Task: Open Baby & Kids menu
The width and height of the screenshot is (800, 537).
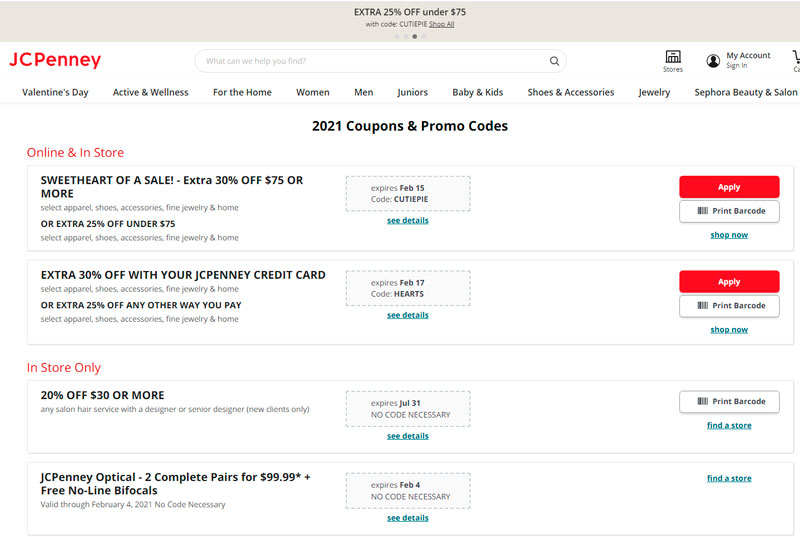Action: point(478,92)
